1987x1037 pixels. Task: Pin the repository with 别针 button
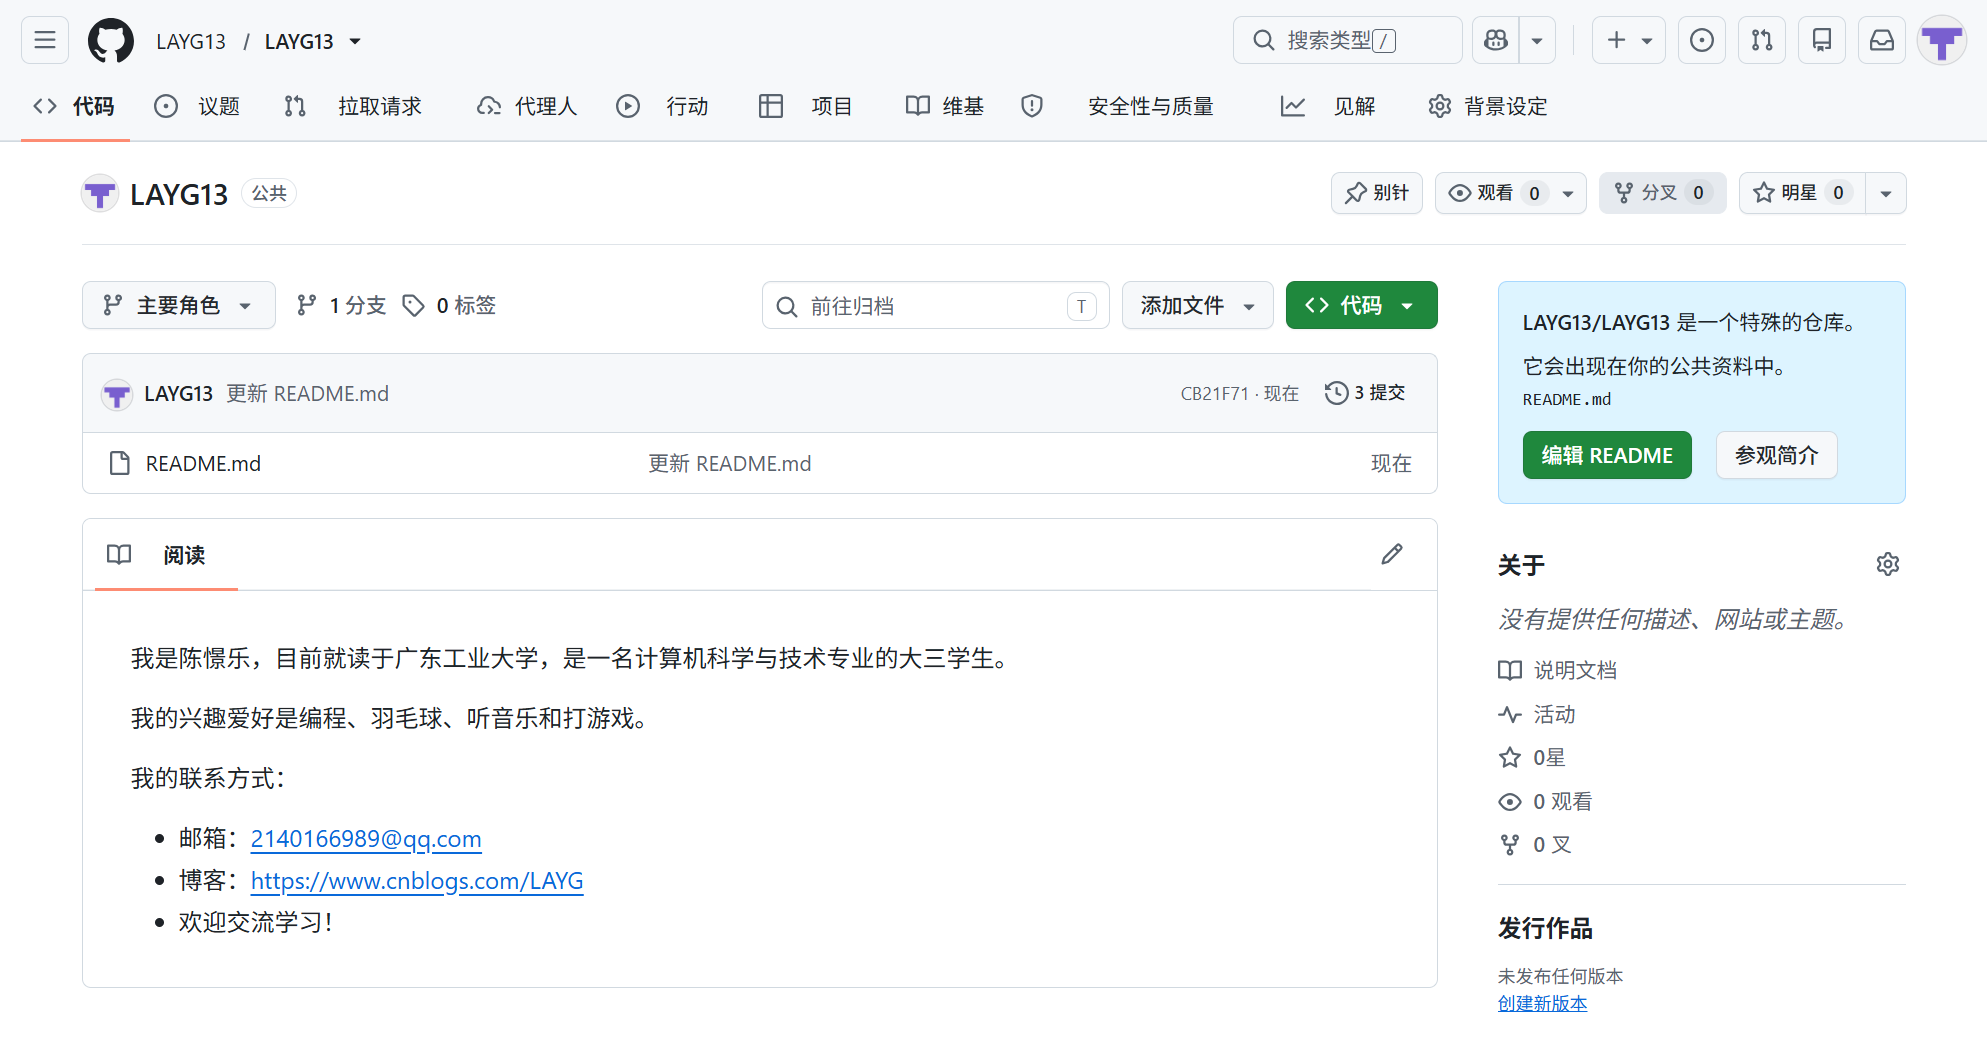coord(1377,193)
